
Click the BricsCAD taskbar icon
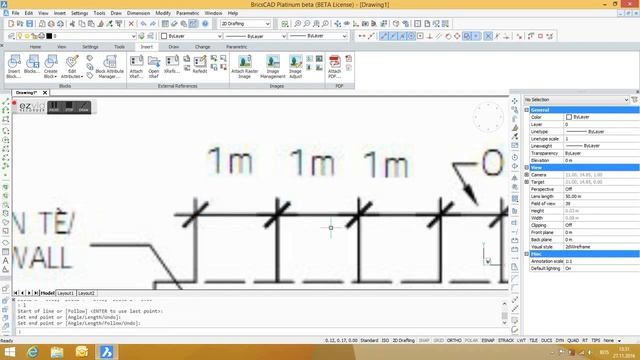click(x=107, y=352)
